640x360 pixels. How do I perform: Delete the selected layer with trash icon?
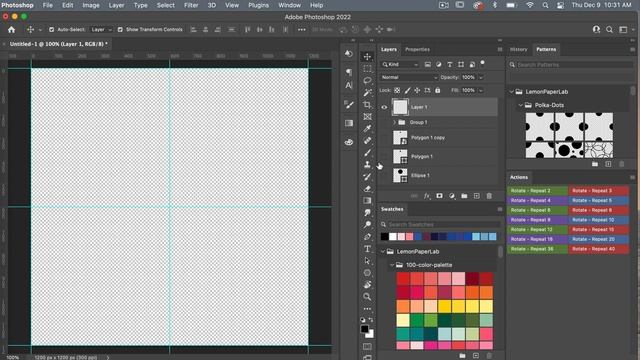pos(489,196)
